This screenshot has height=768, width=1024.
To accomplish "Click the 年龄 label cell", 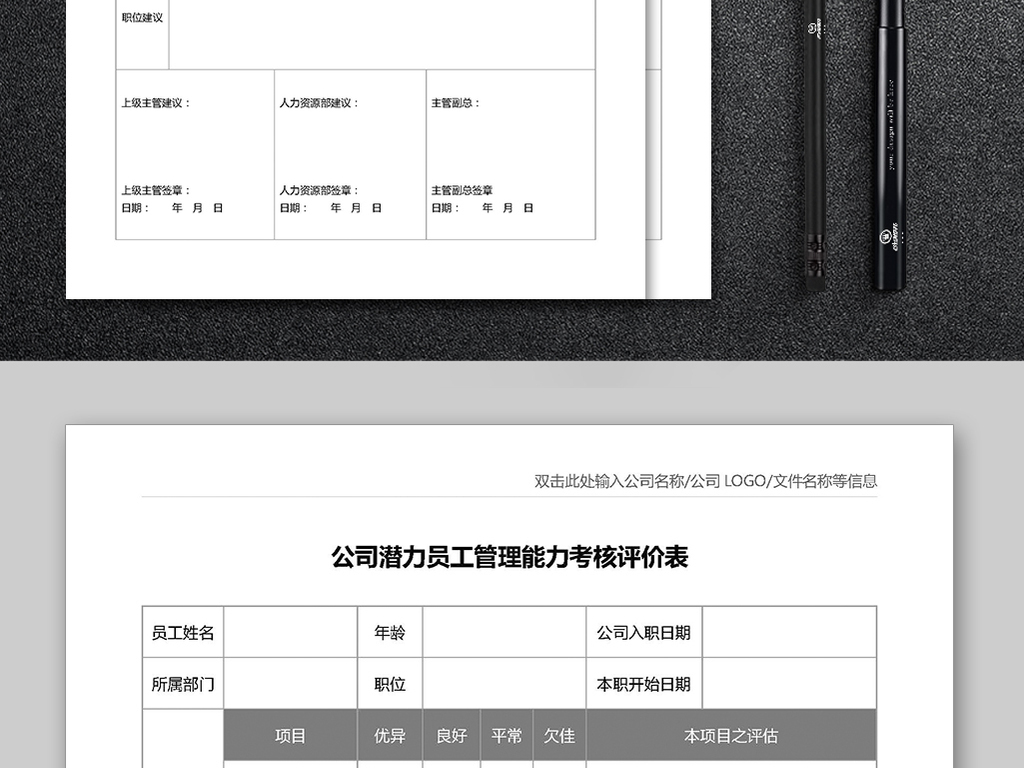I will point(389,631).
